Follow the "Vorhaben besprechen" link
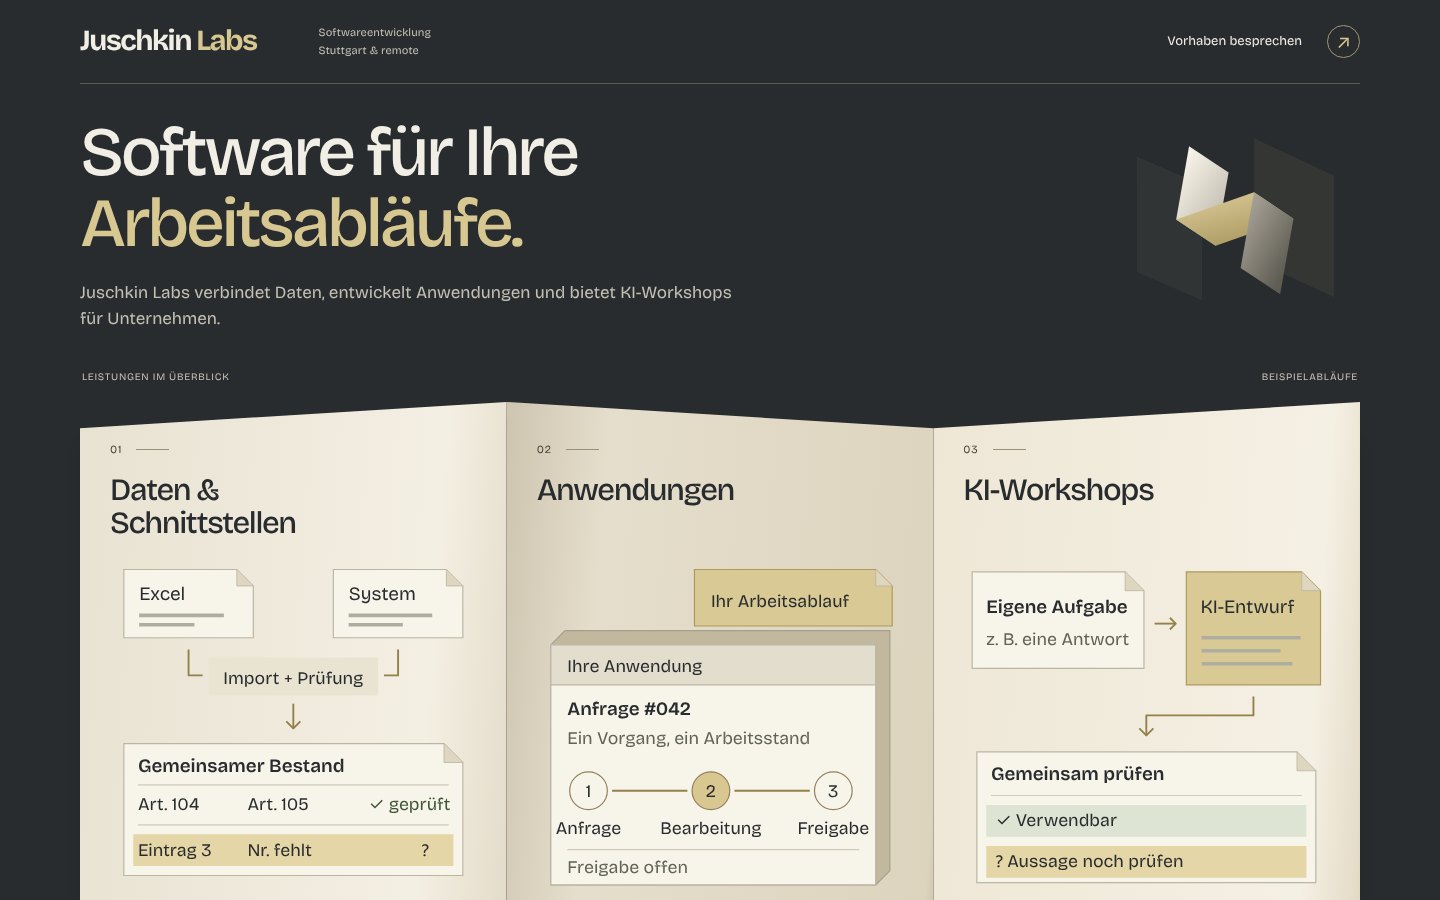Screen dimensions: 1440x900 point(1234,41)
